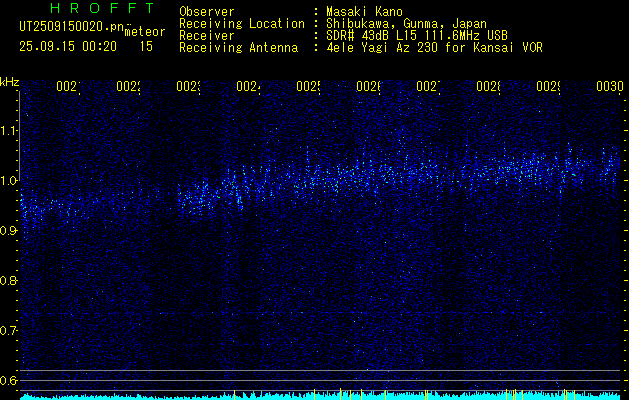629x400 pixels.
Task: Click the 0028 time marker
Action: [x=488, y=86]
